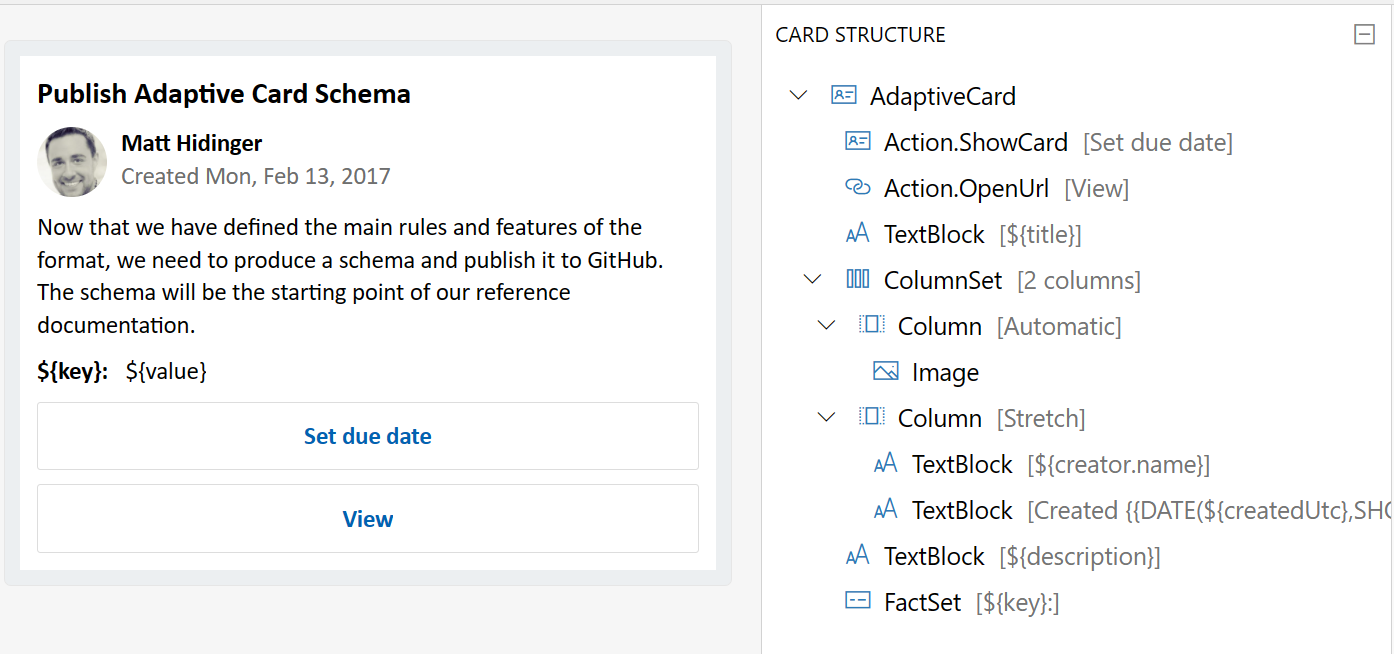Collapse the Column [Stretch] node

[825, 417]
